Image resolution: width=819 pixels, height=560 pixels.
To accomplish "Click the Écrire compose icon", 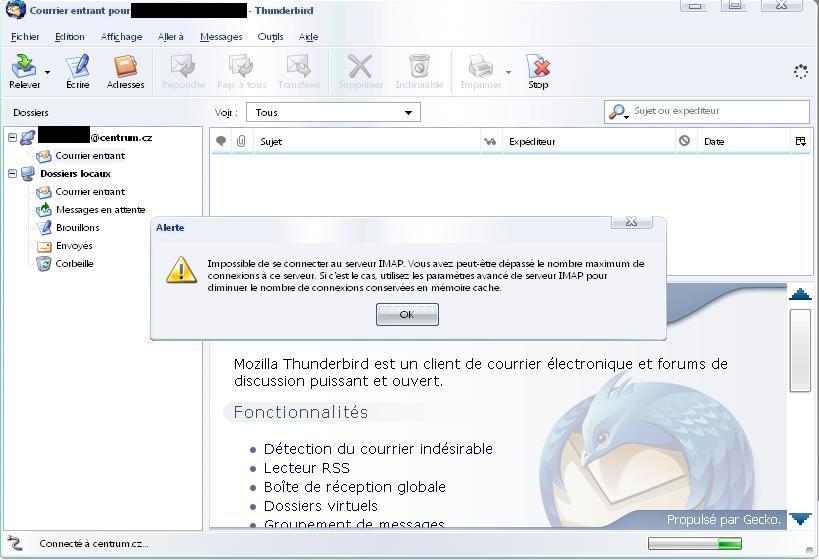I will 77,66.
